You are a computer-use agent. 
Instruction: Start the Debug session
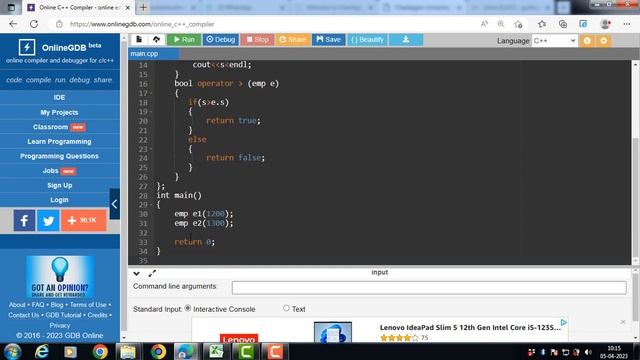pyautogui.click(x=221, y=40)
